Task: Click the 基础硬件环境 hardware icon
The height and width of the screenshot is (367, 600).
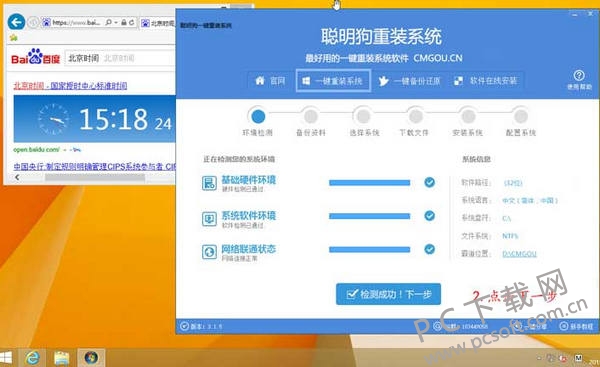Action: [209, 183]
